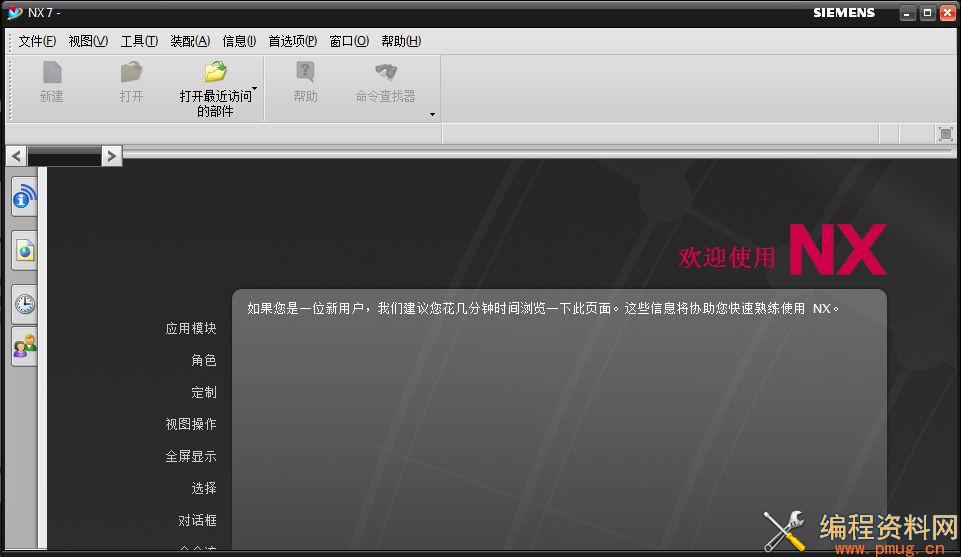Select the Applications (应用模块) welcome link
Screen dimensions: 961x557
(x=191, y=328)
